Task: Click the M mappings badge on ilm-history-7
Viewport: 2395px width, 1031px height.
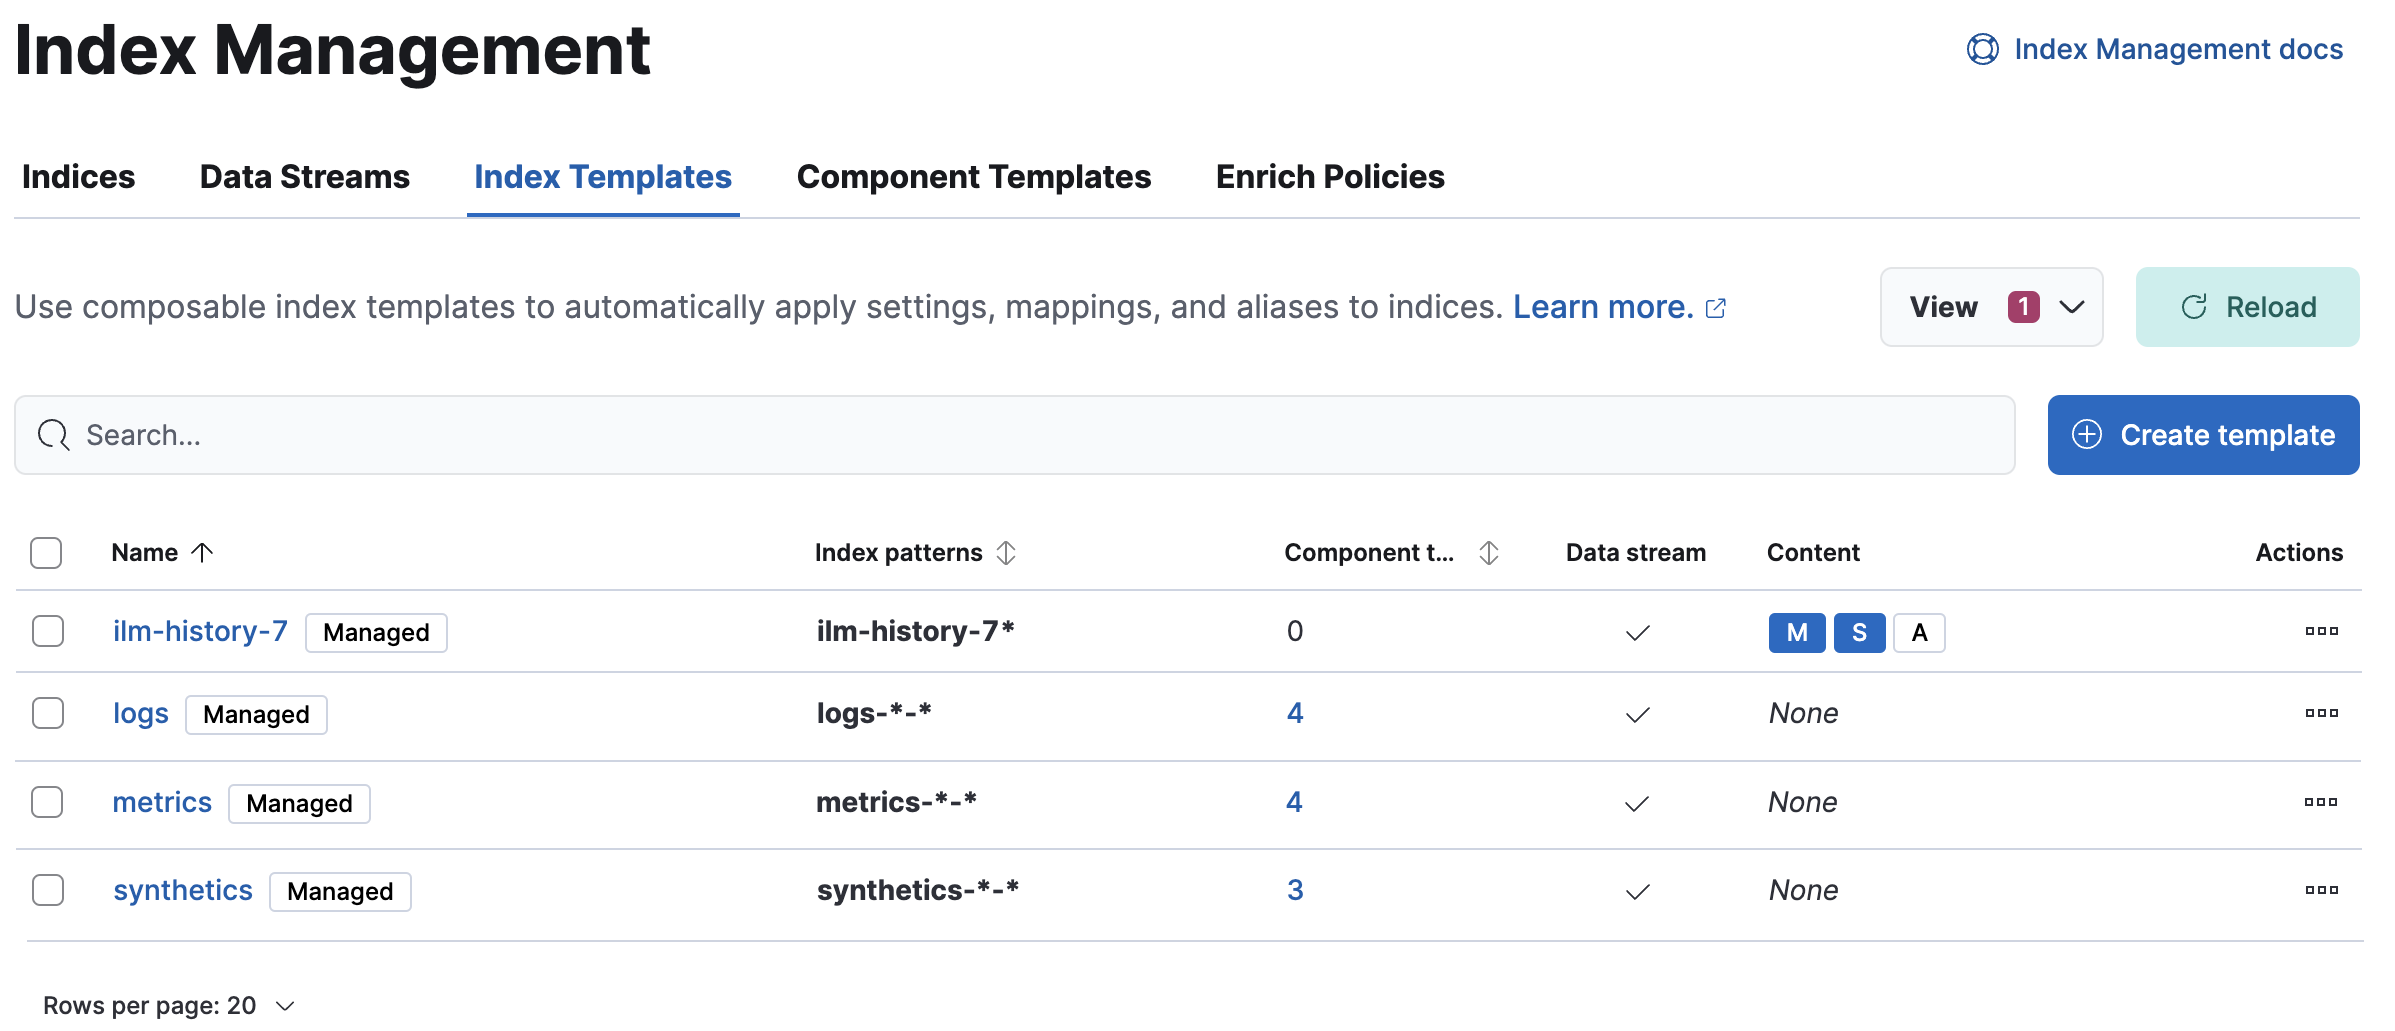Action: (1797, 632)
